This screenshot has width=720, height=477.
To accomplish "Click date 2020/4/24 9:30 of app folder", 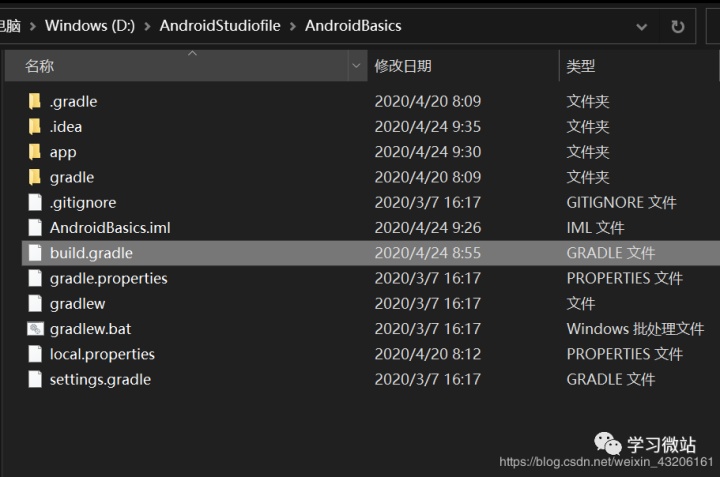I will tap(428, 152).
